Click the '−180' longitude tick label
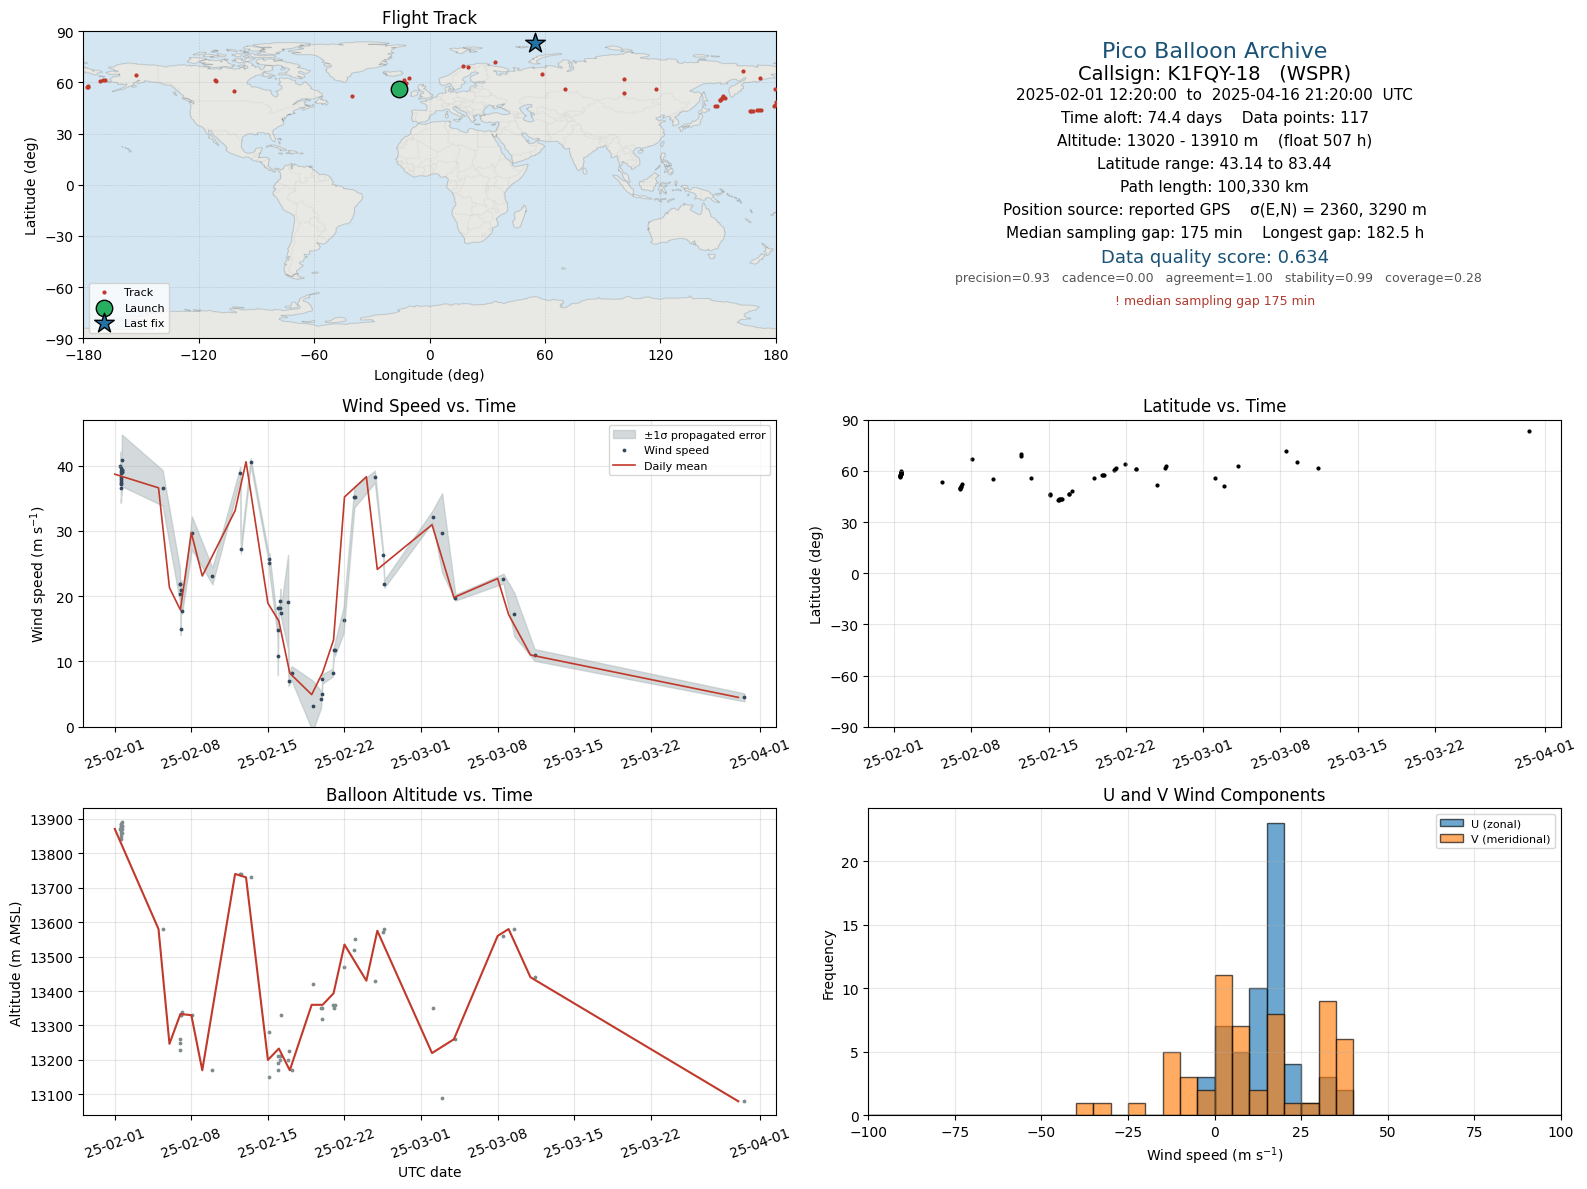 pyautogui.click(x=83, y=355)
